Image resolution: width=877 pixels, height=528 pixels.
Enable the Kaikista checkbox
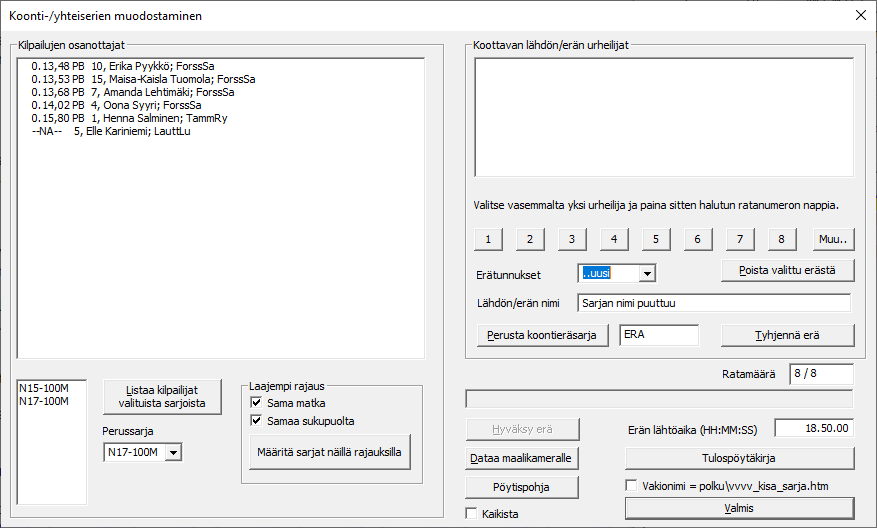tap(472, 514)
